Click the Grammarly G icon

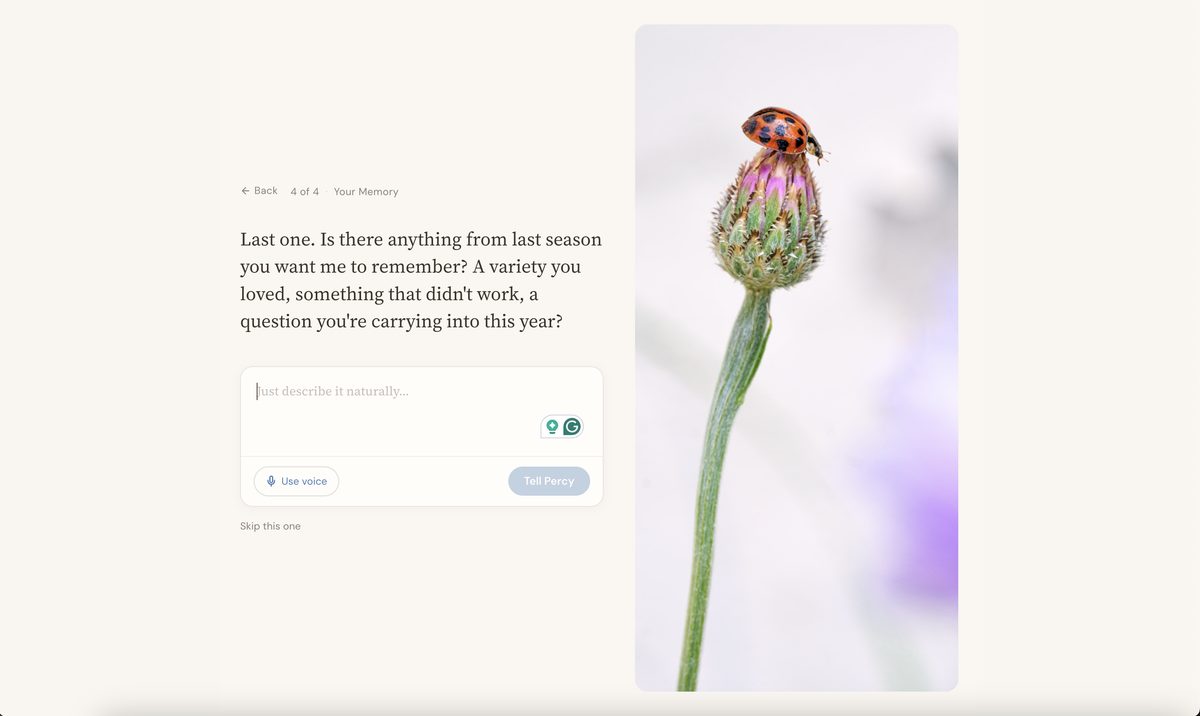572,427
